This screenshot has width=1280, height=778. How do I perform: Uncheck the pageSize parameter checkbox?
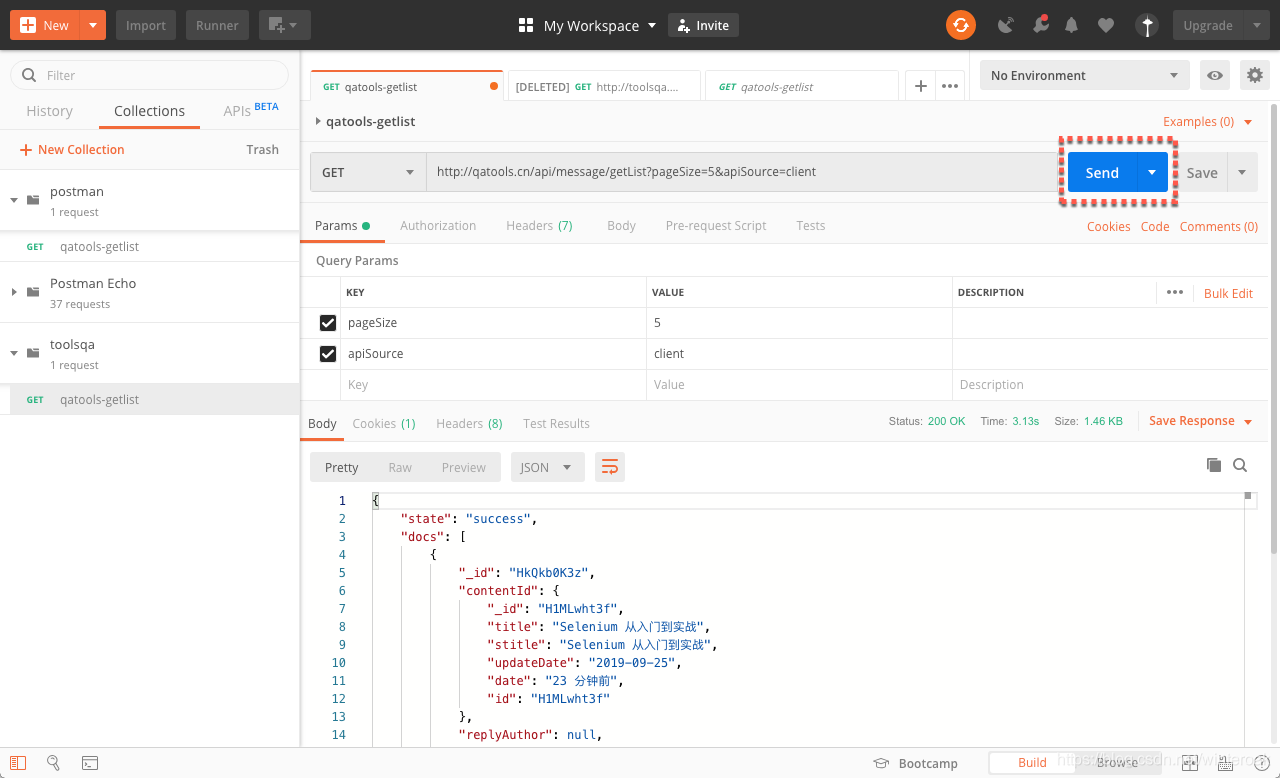point(327,323)
